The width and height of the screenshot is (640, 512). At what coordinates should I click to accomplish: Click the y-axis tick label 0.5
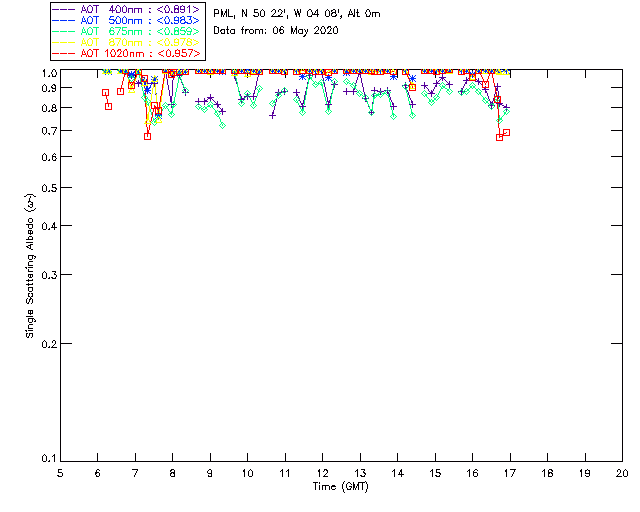pyautogui.click(x=48, y=188)
